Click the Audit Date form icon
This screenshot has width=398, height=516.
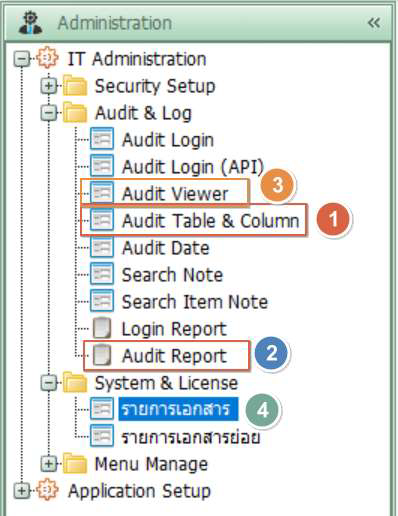(102, 246)
